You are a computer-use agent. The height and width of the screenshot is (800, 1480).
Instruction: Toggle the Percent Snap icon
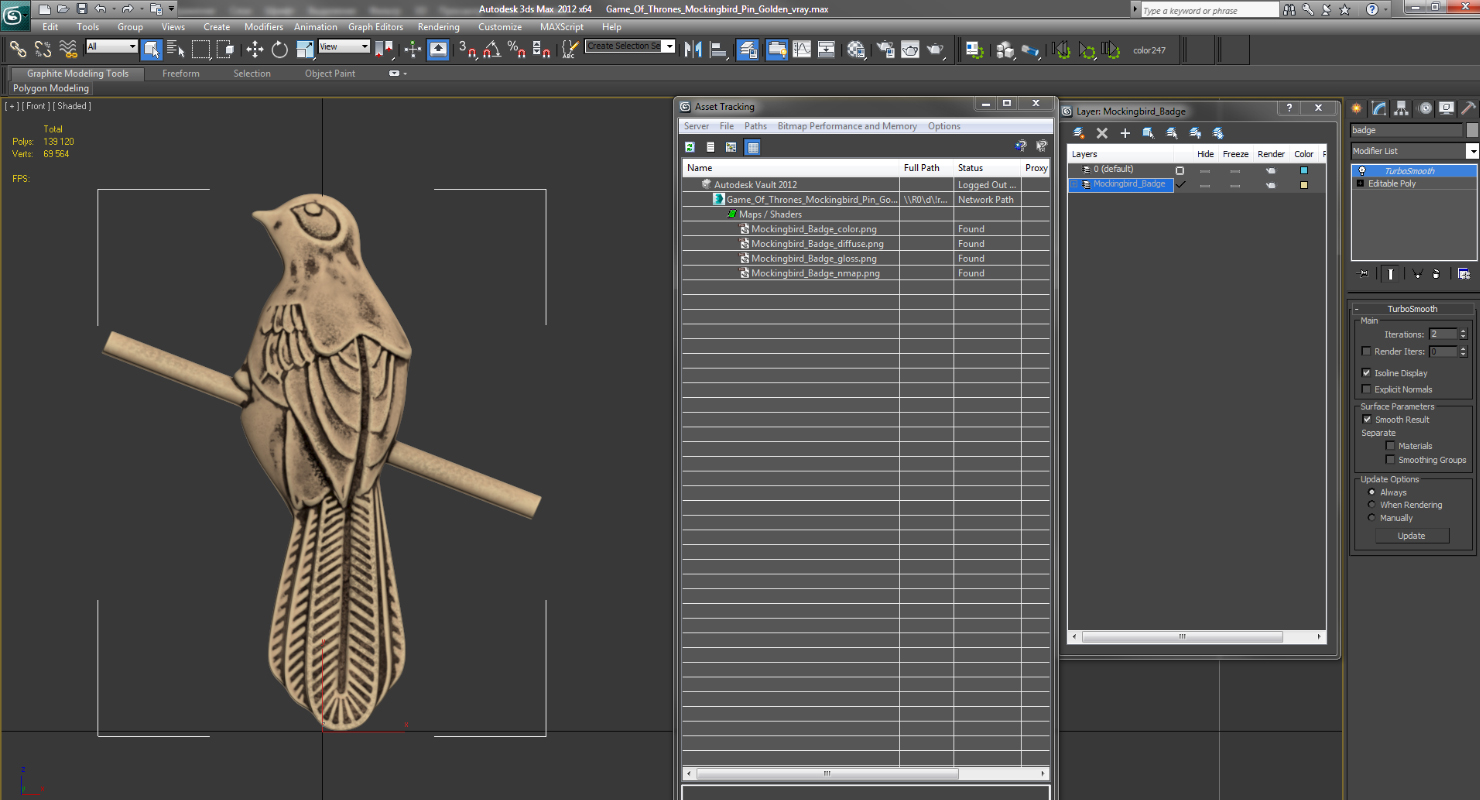coord(517,49)
